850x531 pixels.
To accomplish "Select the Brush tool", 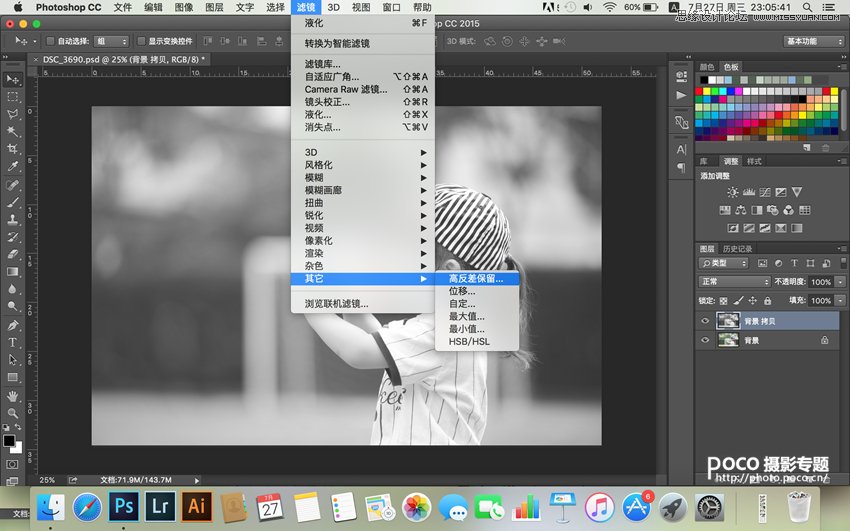I will [12, 203].
